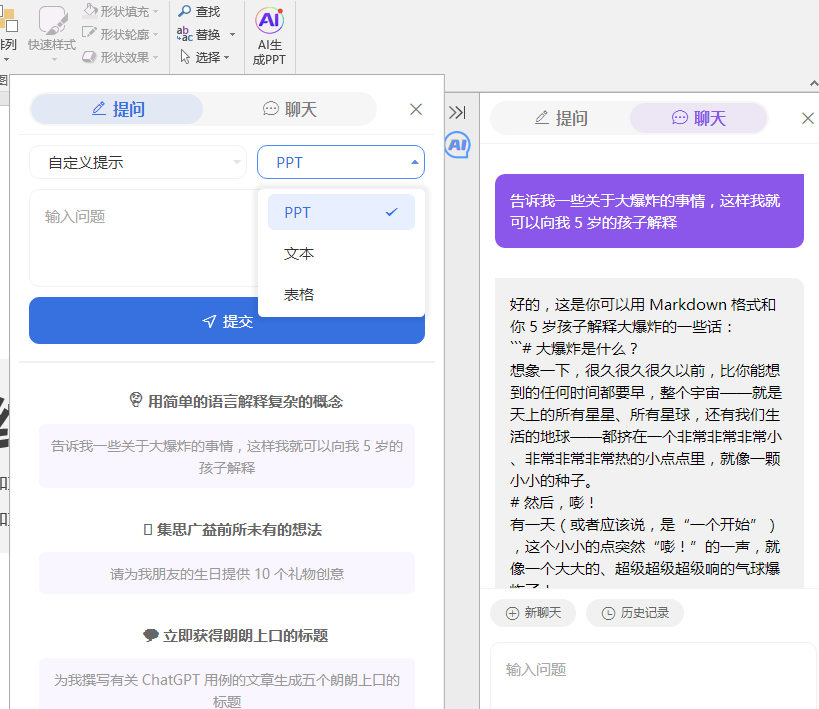Choose 表格 from the output type list
Screen dimensions: 819x709
(299, 295)
